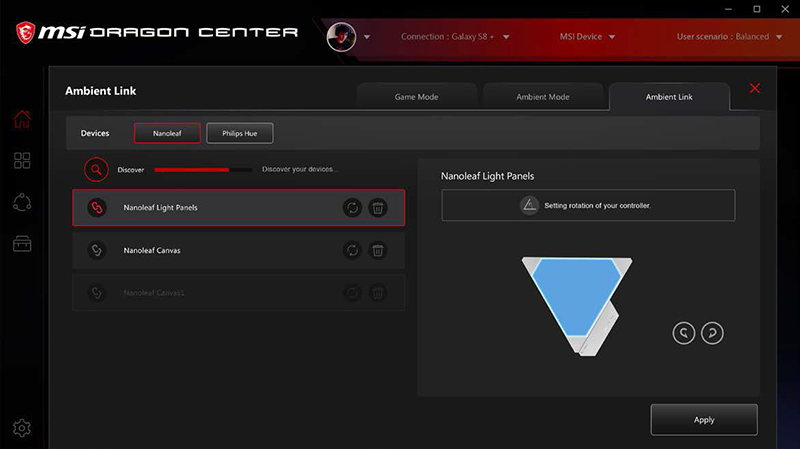Viewport: 800px width, 449px height.
Task: Delete Nanoleaf Canvas with trash icon
Action: (377, 251)
